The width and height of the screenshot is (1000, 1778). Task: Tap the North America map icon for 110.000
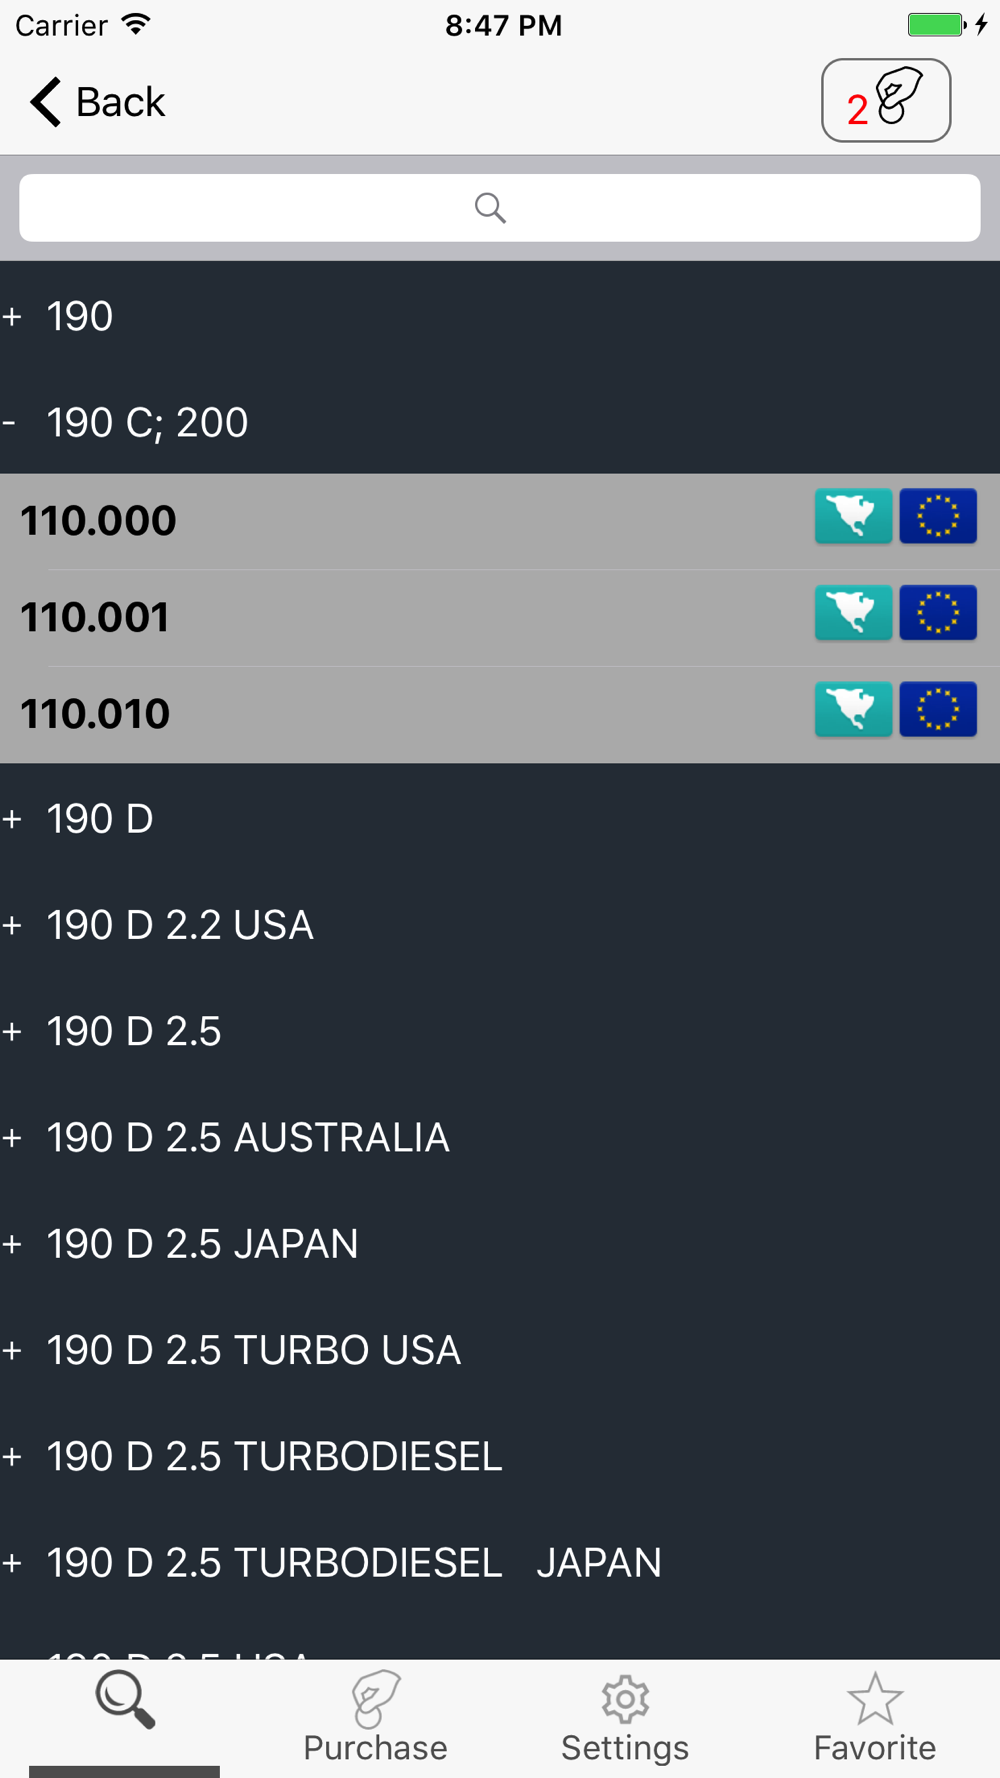click(x=853, y=516)
